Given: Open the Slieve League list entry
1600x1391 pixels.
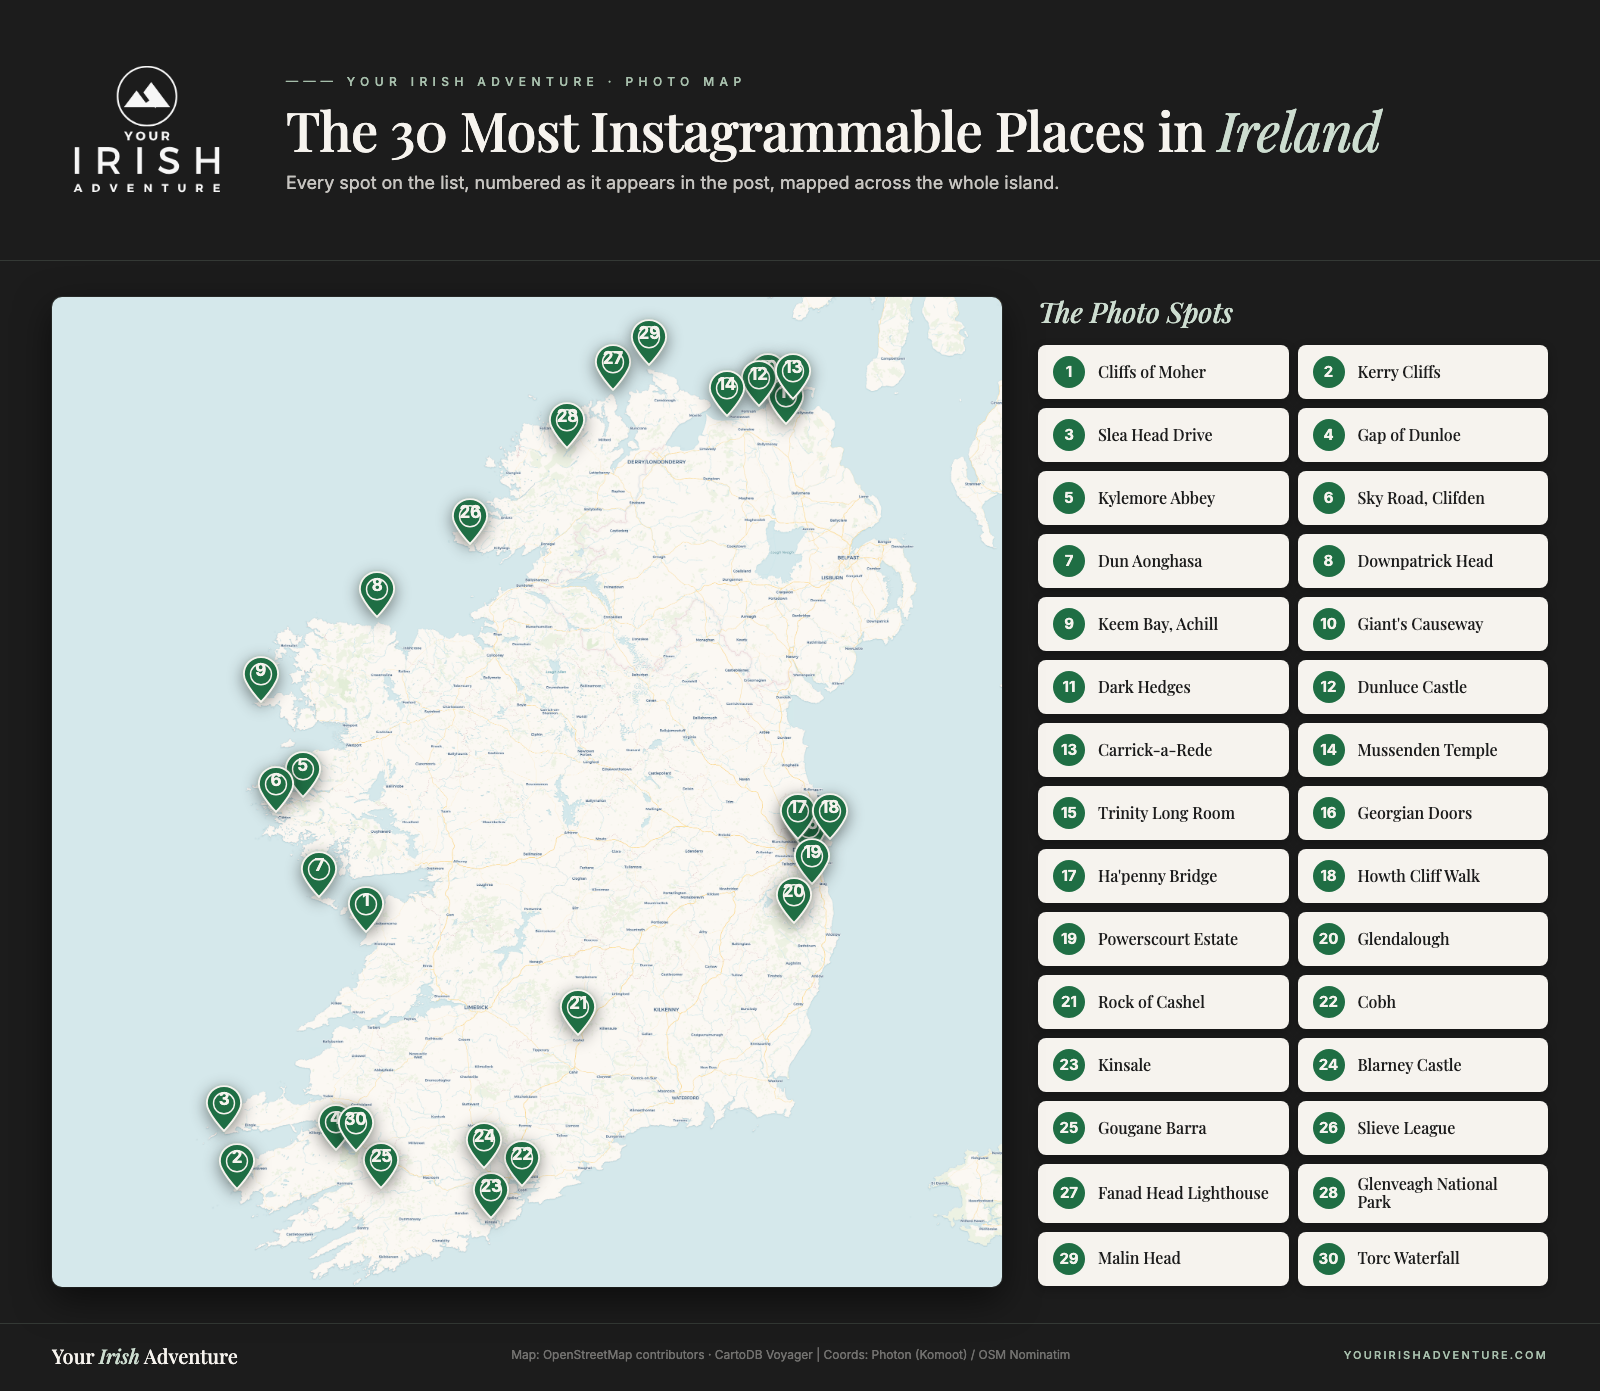Looking at the screenshot, I should coord(1423,1128).
